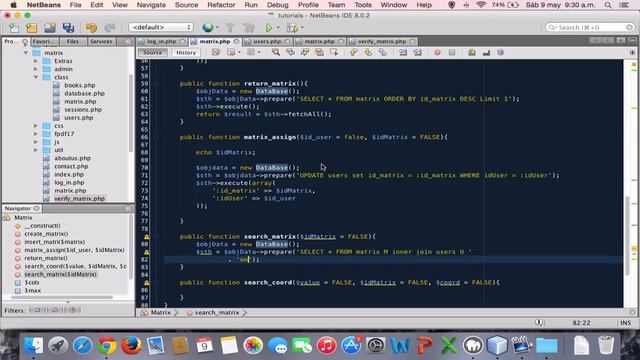
Task: Click the Open Project toolbar icon
Action: coord(50,27)
